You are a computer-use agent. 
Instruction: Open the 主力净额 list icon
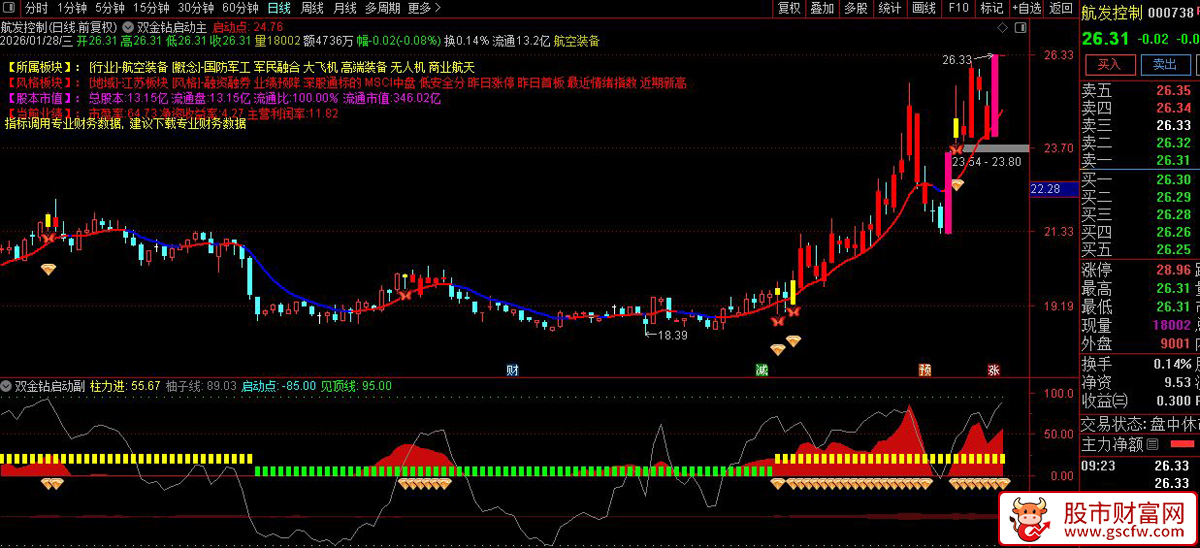[x=1152, y=444]
